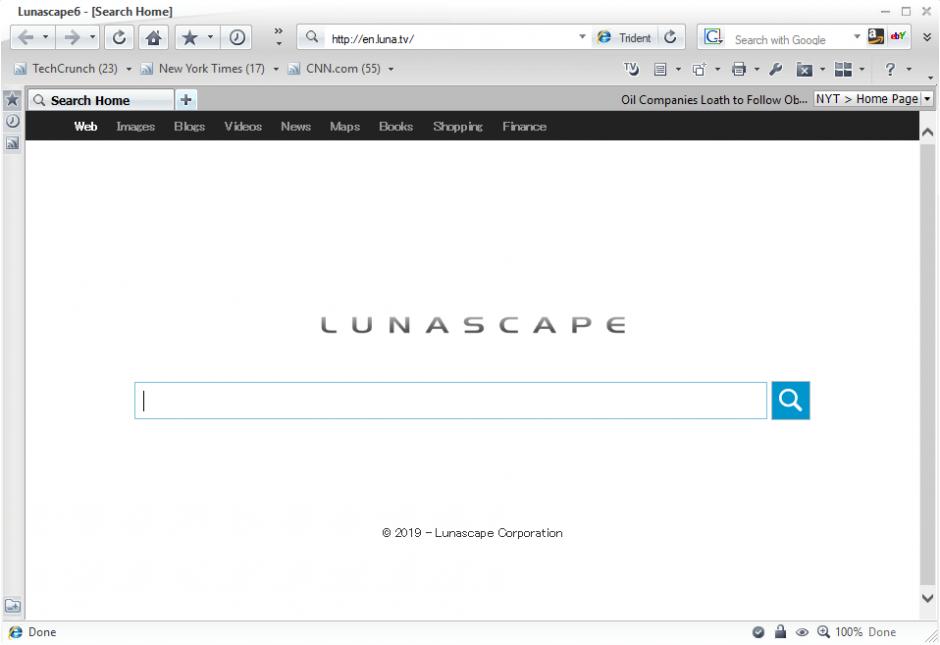Select the Books search tab
Screen dimensions: 940x645
[x=396, y=126]
